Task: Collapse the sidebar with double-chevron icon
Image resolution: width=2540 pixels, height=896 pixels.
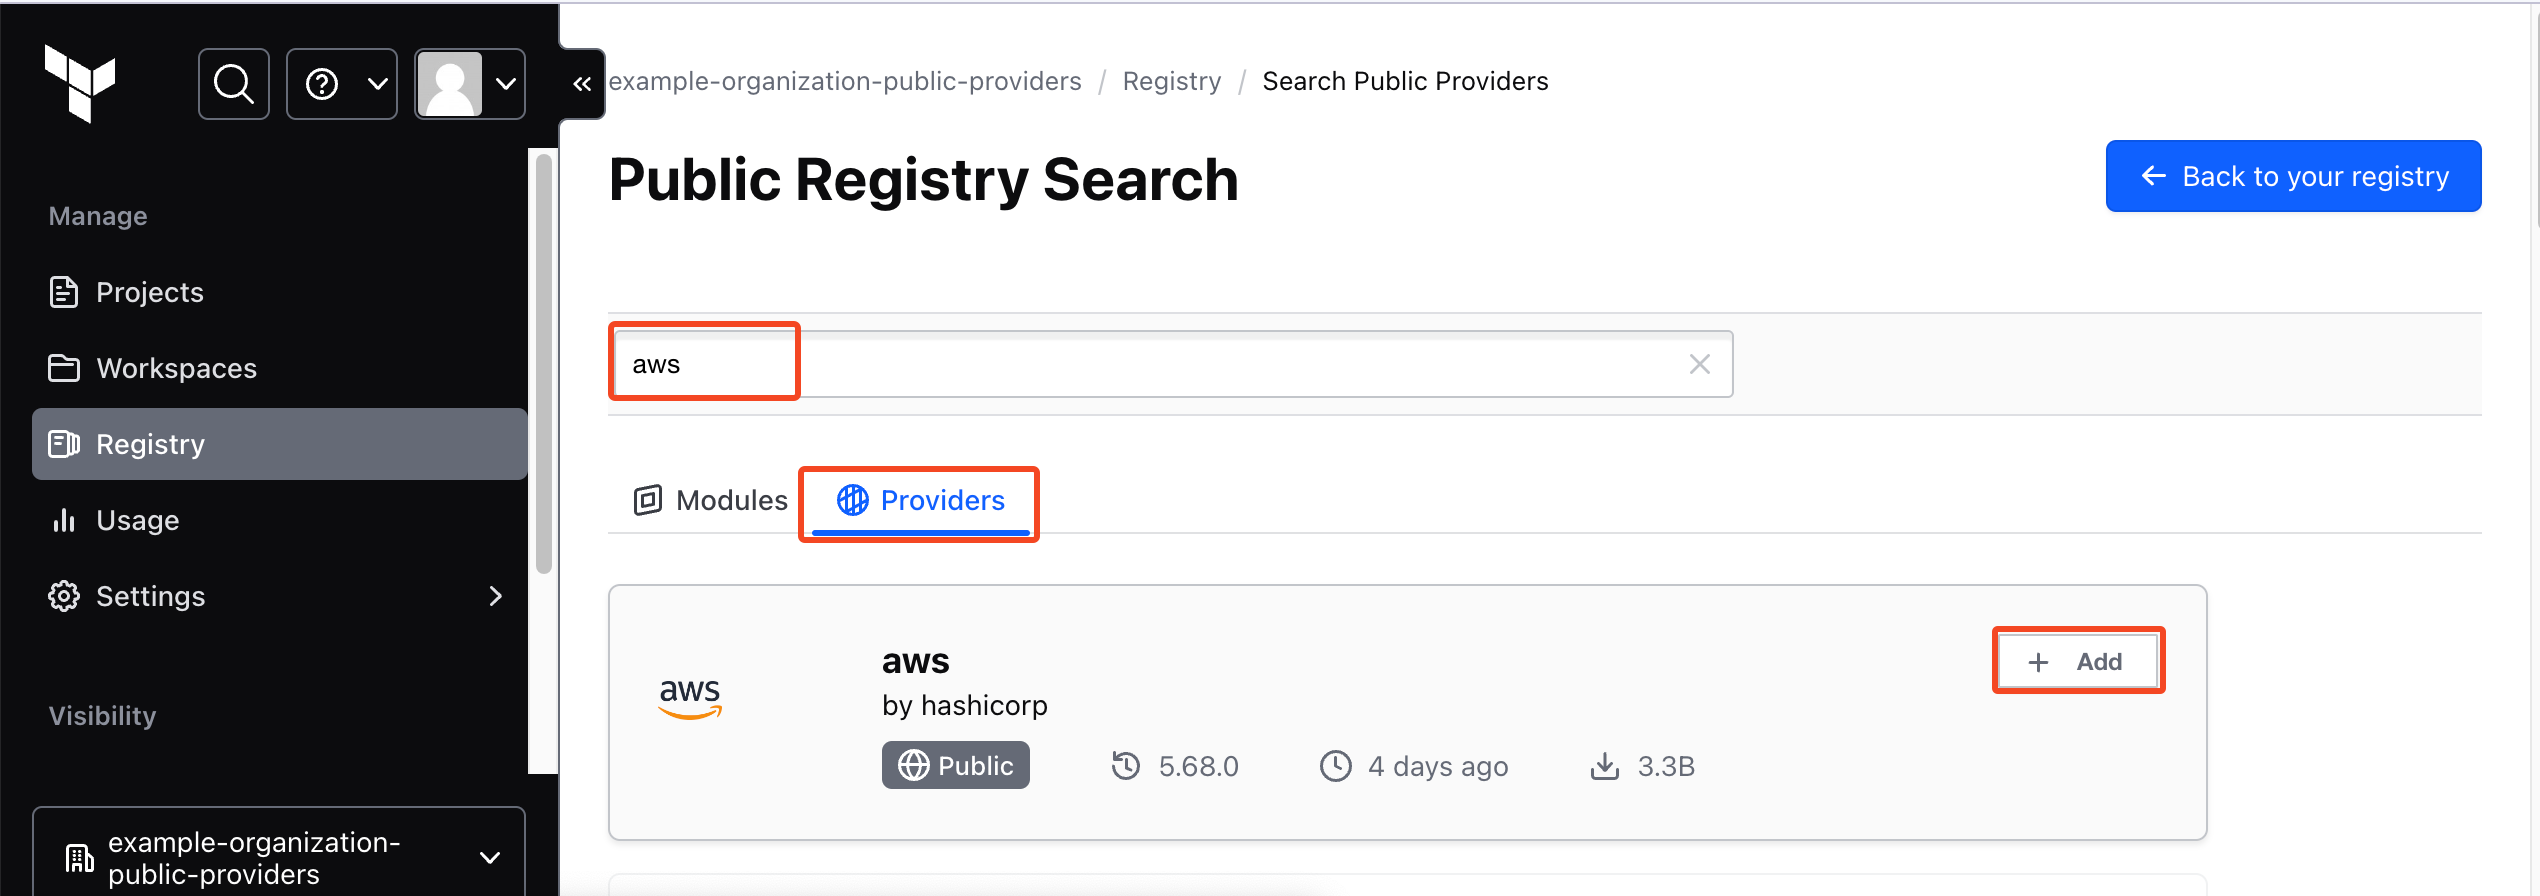Action: (x=582, y=84)
